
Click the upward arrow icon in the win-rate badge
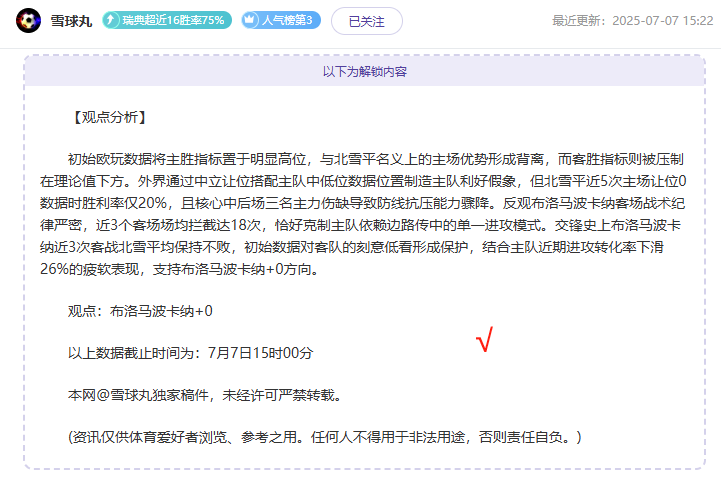click(x=110, y=20)
